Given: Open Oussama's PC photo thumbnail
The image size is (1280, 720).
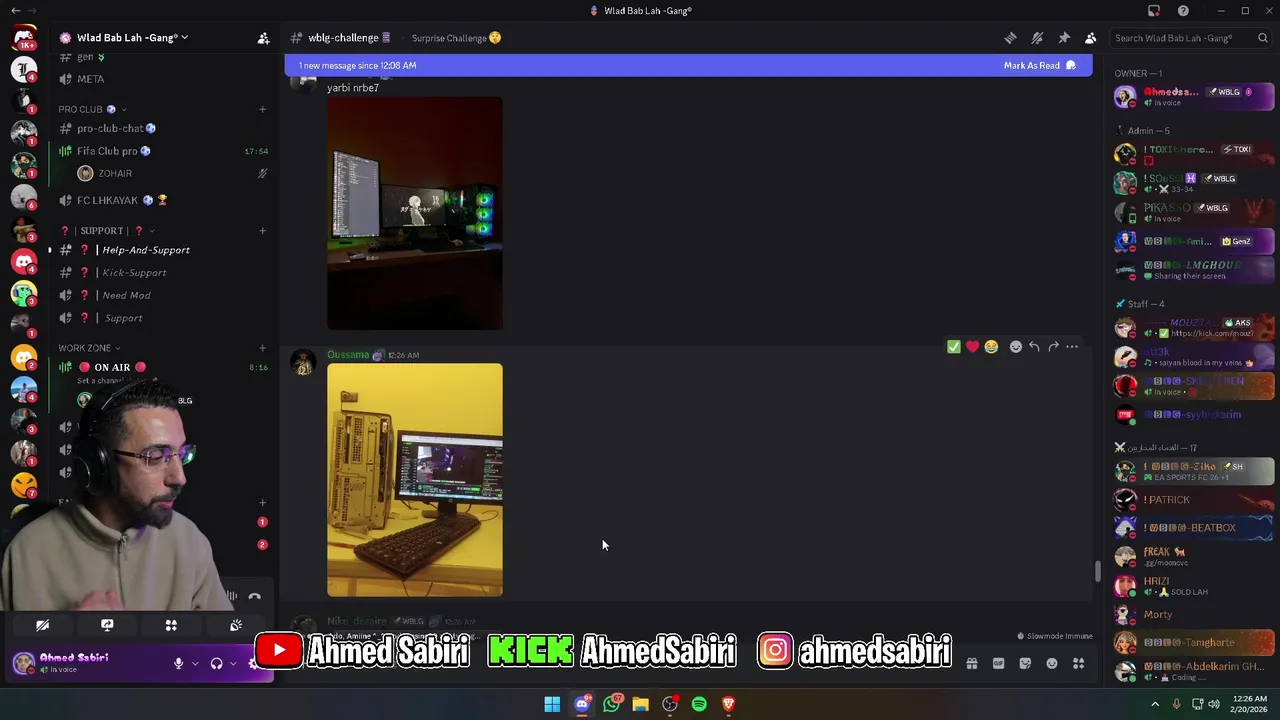Looking at the screenshot, I should point(415,480).
